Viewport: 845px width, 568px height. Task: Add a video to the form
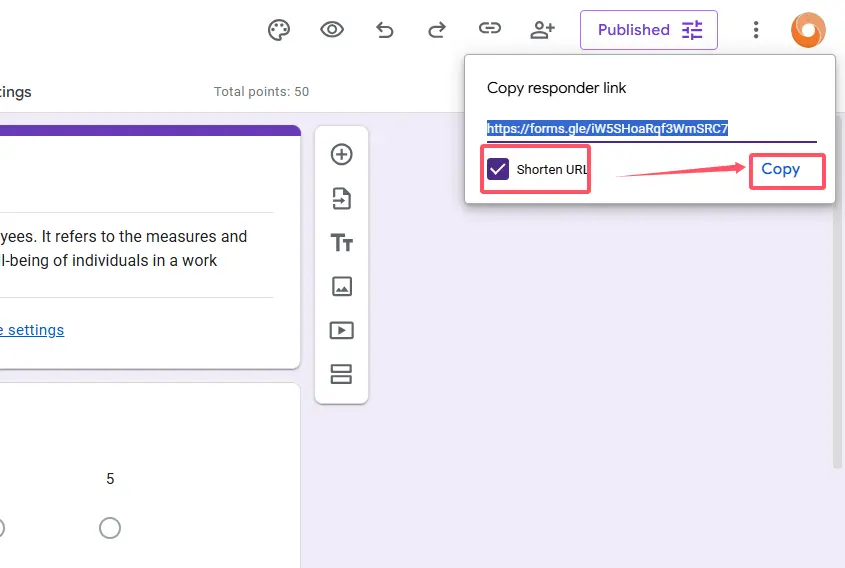[x=342, y=330]
